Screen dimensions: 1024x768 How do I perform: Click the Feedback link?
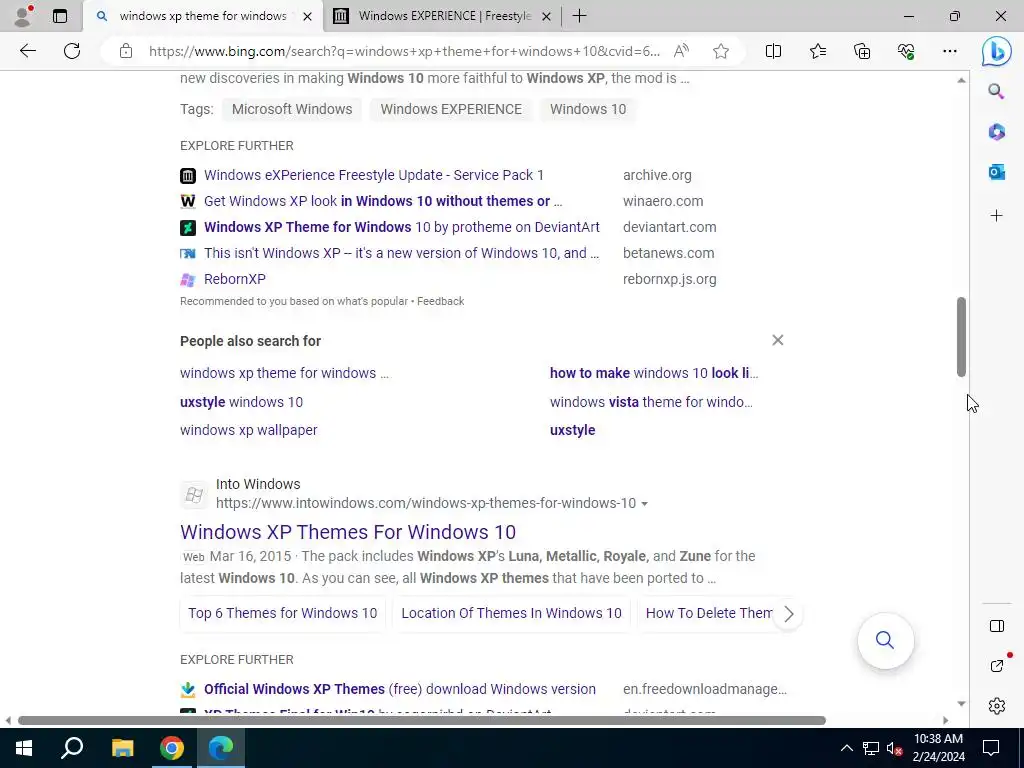(440, 301)
